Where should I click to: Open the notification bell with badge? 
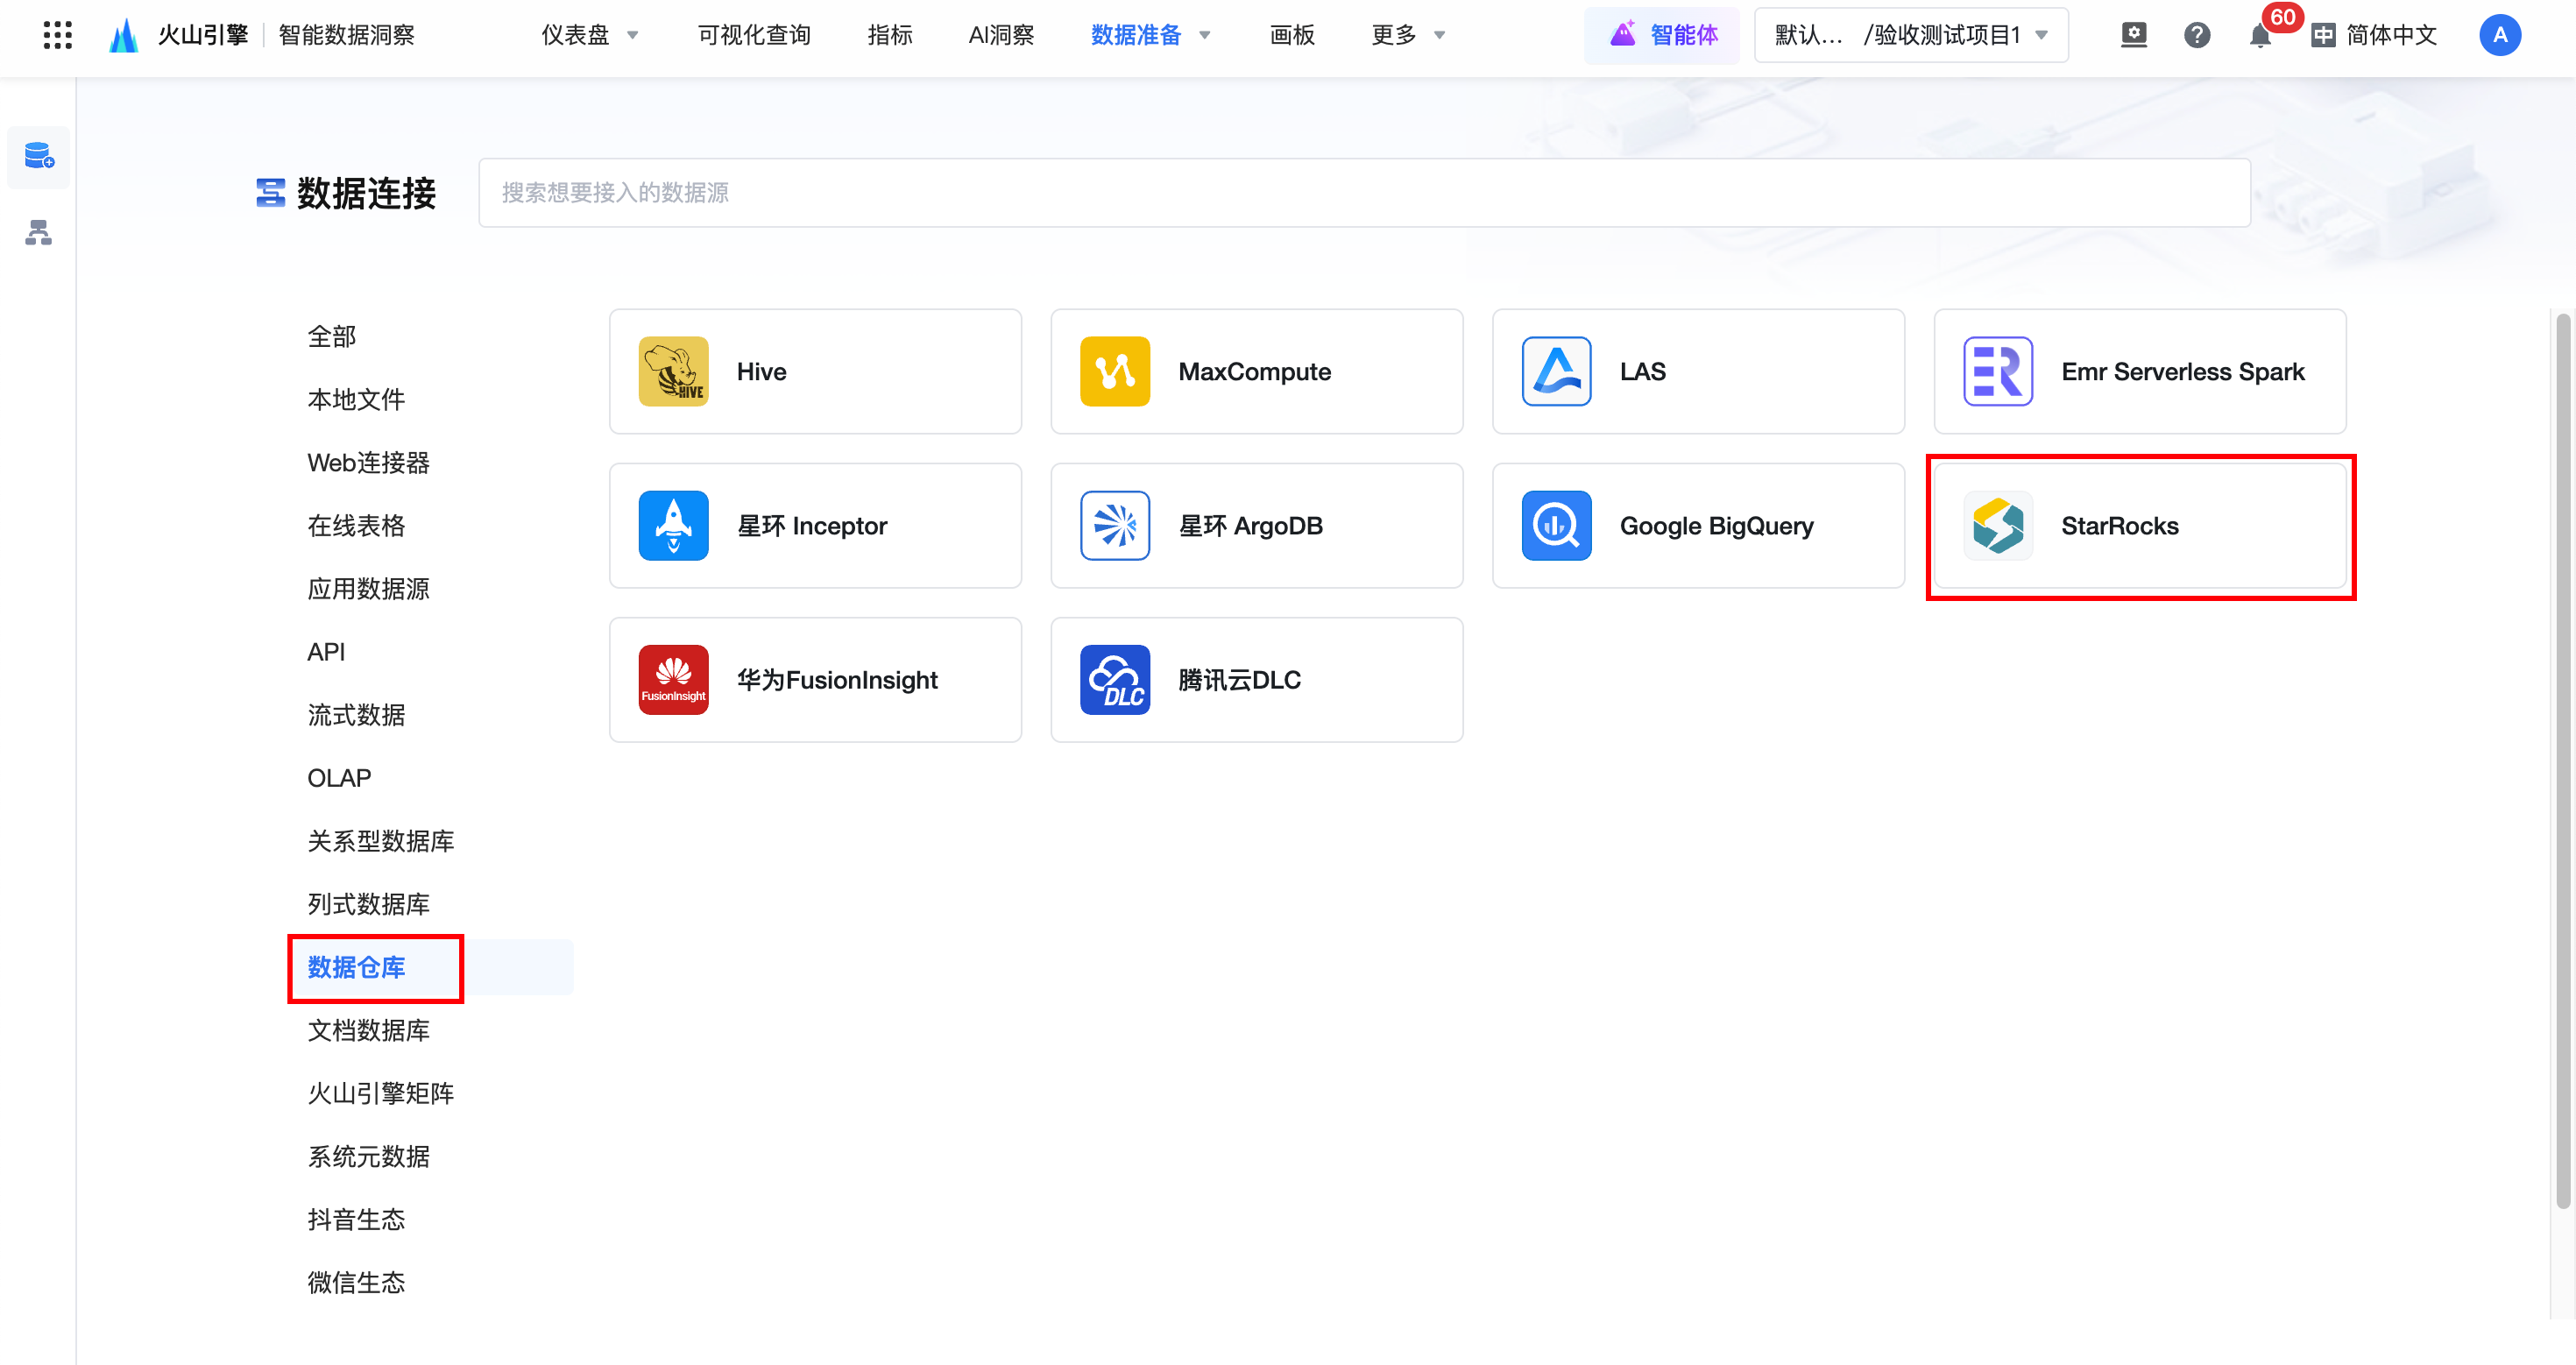click(x=2259, y=36)
